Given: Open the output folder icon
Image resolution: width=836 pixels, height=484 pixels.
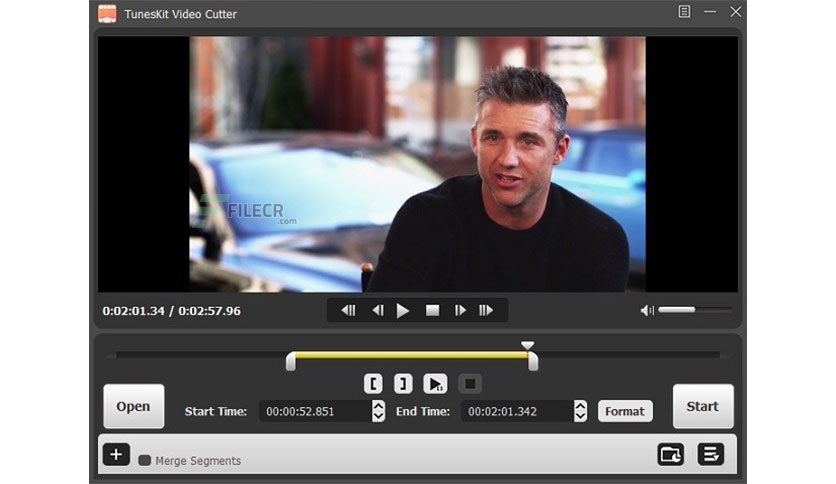Looking at the screenshot, I should tap(671, 455).
